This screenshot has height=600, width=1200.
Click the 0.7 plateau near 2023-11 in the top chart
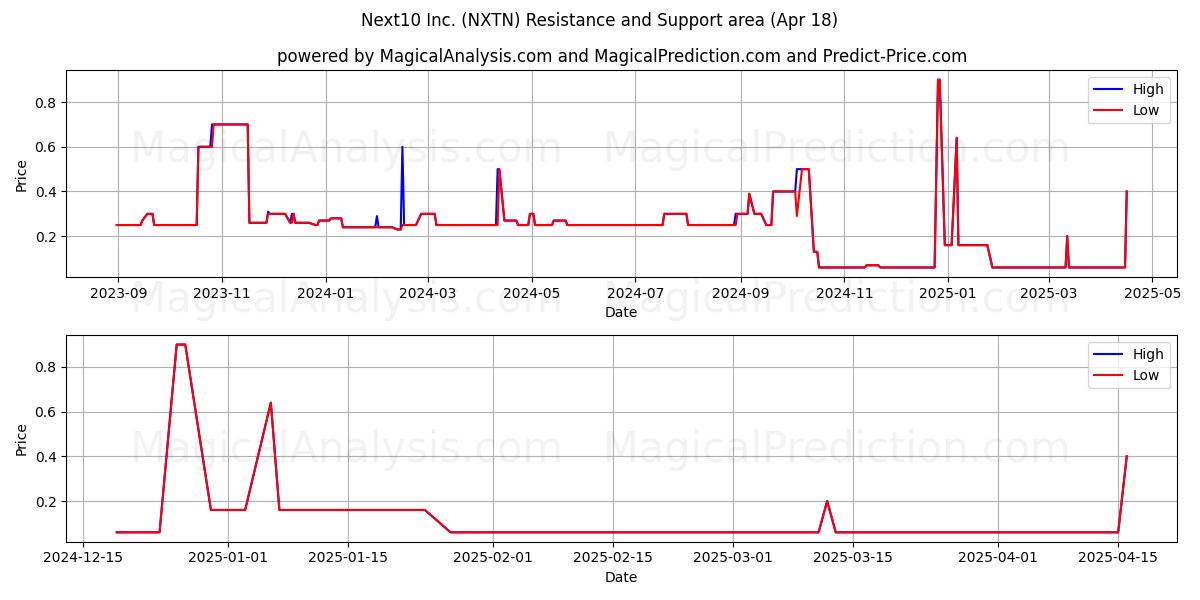[230, 124]
